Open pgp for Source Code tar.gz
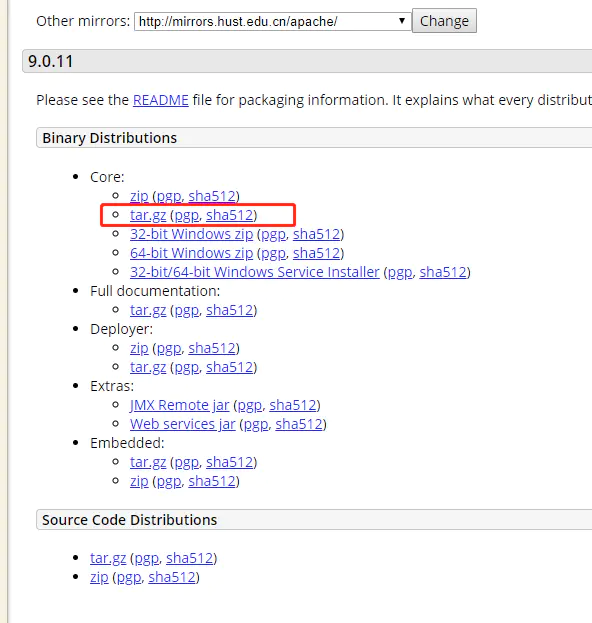Screen dimensions: 592x623 click(146, 558)
